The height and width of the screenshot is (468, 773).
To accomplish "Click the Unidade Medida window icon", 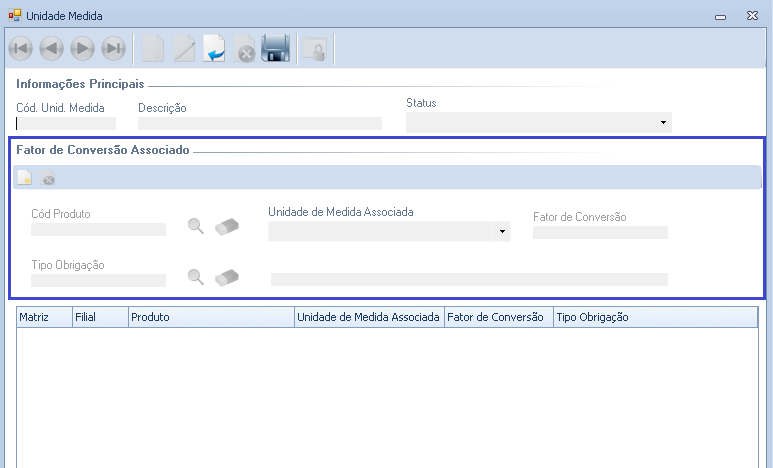I will coord(15,15).
